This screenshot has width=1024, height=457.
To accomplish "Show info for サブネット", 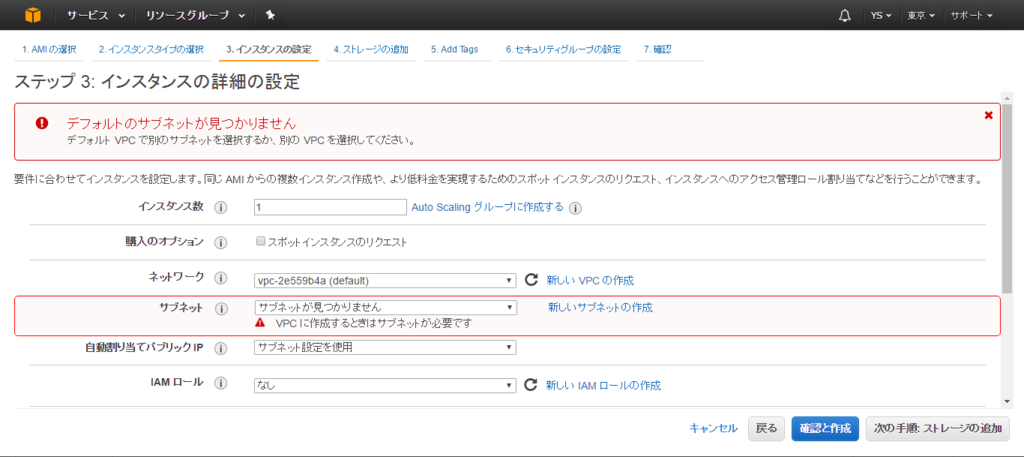I will [221, 308].
